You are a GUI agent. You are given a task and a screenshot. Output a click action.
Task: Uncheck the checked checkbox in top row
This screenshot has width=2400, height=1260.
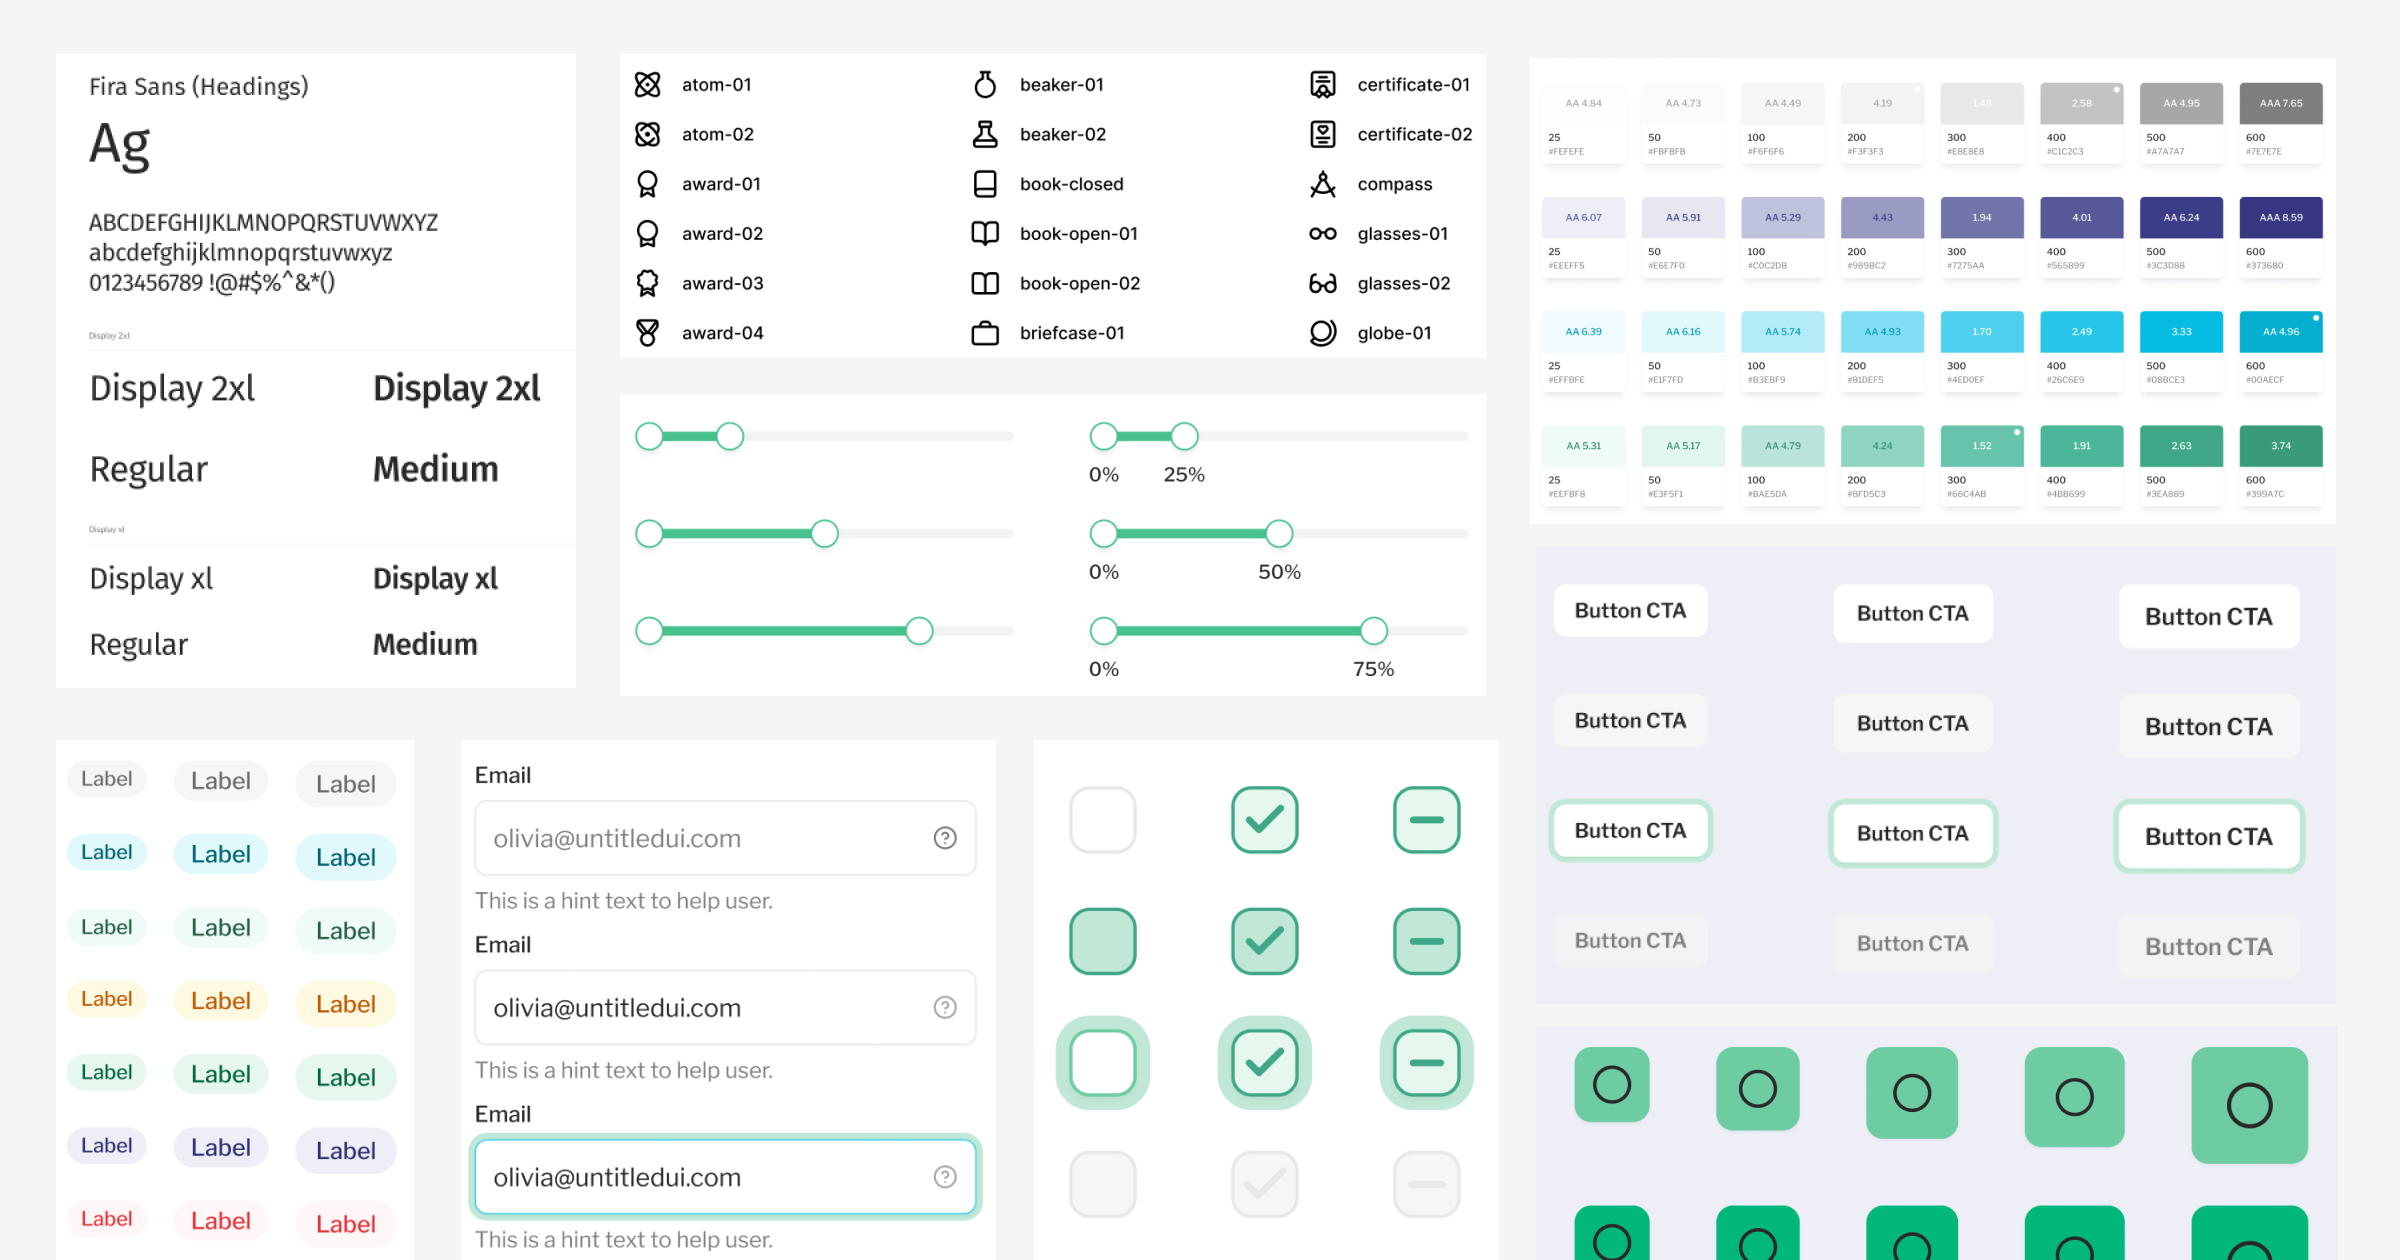(x=1264, y=820)
